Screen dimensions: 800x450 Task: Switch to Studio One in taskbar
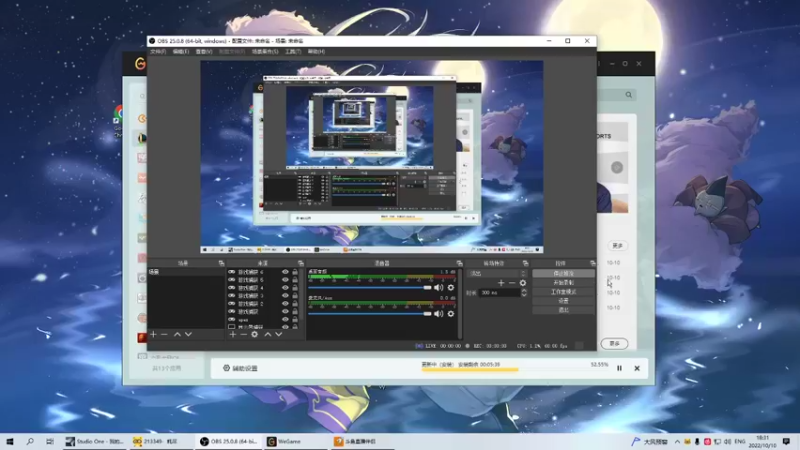95,441
